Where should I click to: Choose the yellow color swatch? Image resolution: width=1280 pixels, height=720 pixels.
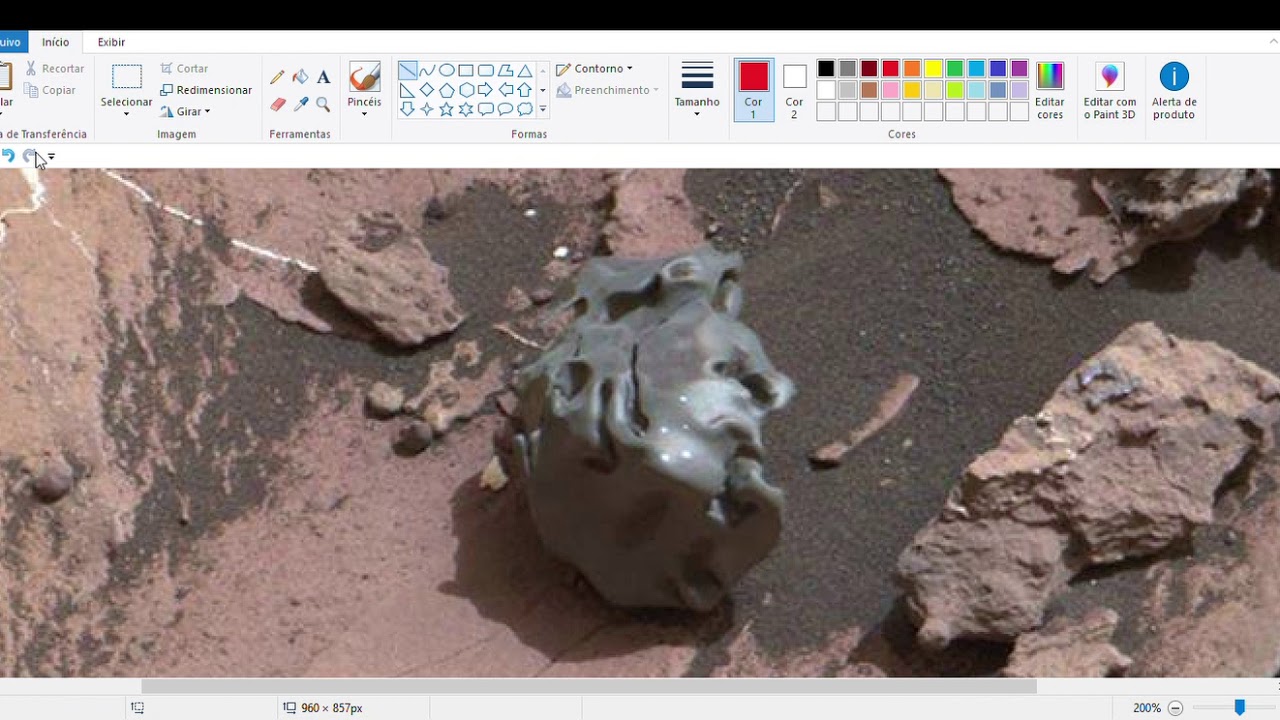933,69
